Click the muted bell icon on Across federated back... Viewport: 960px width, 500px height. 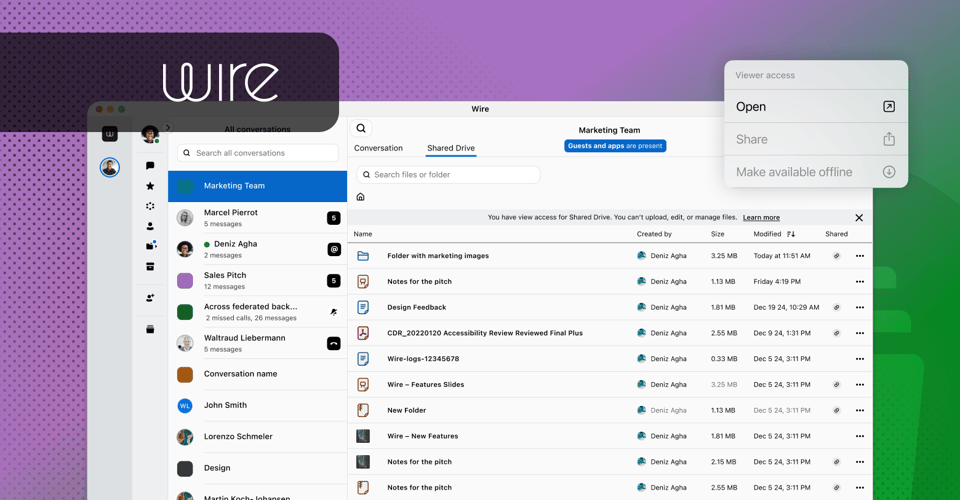pyautogui.click(x=334, y=312)
